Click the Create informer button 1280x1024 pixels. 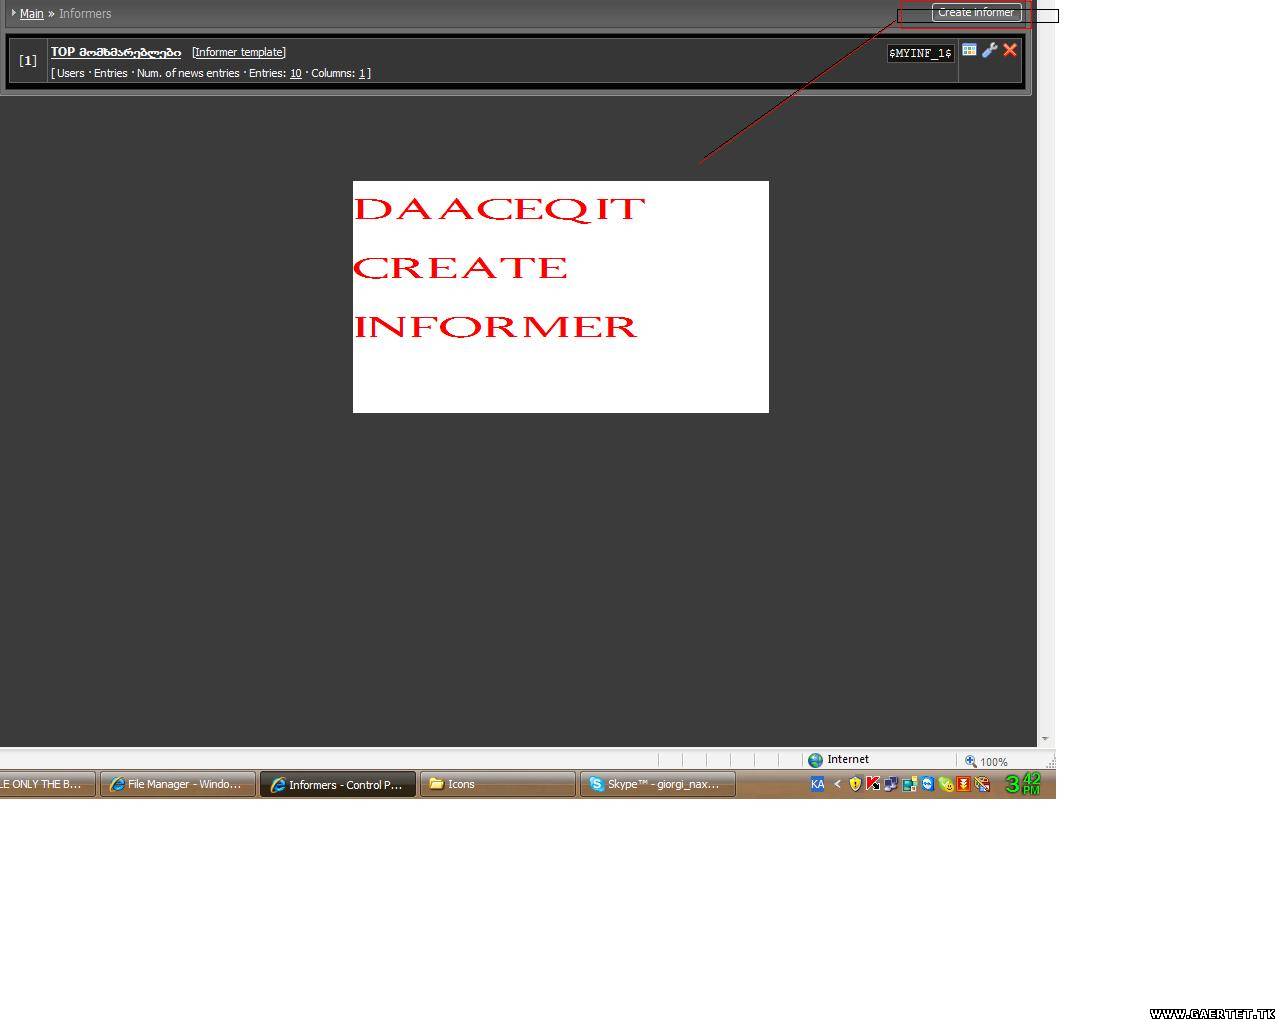(975, 13)
